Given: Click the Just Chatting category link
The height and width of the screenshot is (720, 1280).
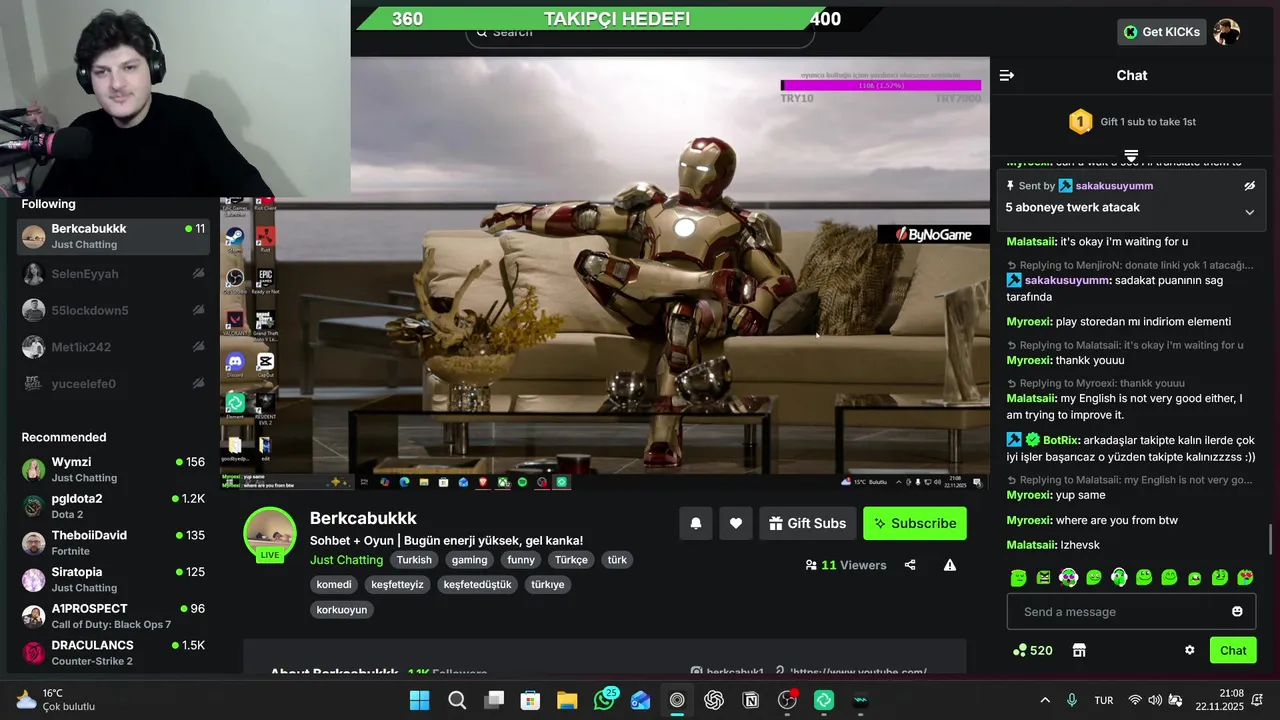Looking at the screenshot, I should [x=346, y=560].
